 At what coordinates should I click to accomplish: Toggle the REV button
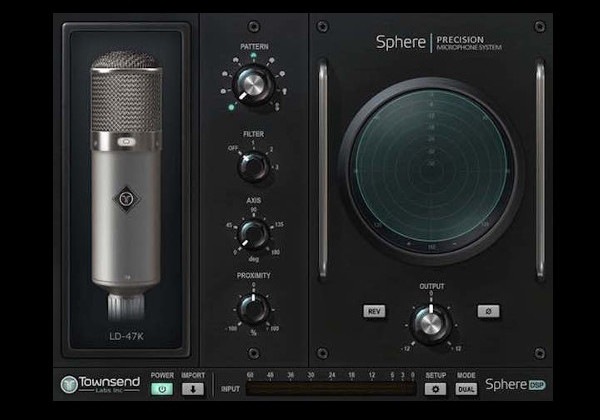coord(374,311)
